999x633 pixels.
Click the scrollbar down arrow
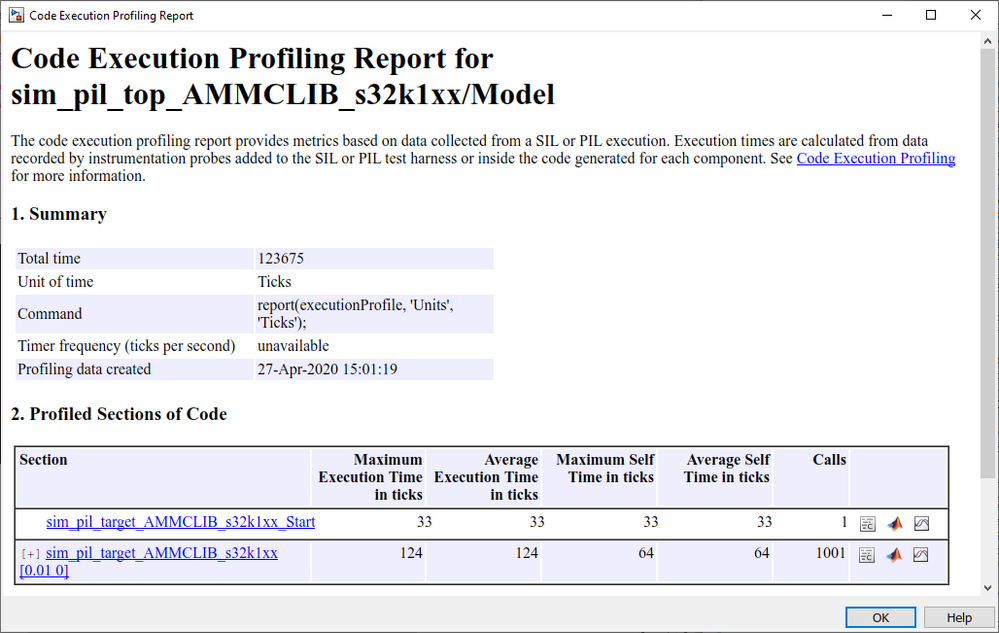tap(988, 588)
